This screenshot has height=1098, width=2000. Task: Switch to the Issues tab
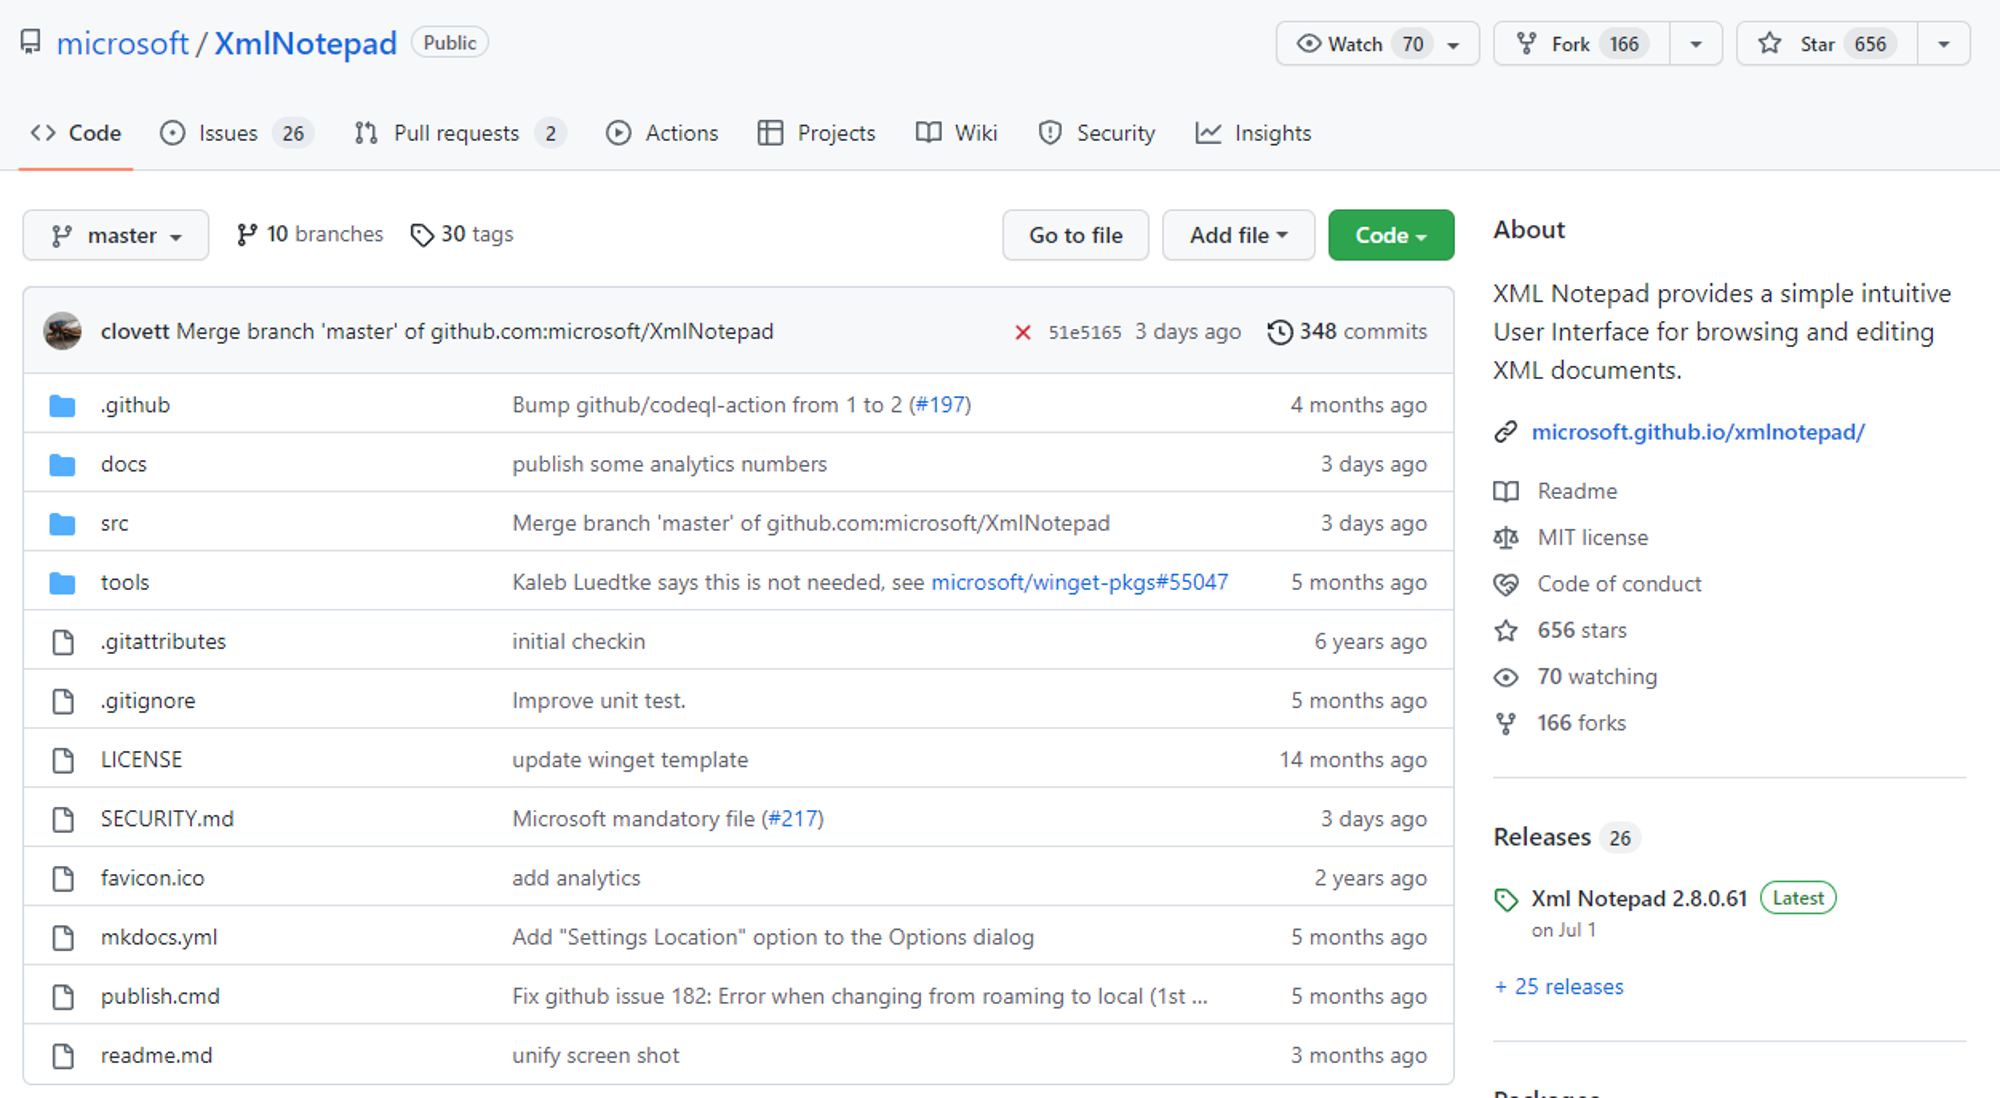click(x=237, y=133)
